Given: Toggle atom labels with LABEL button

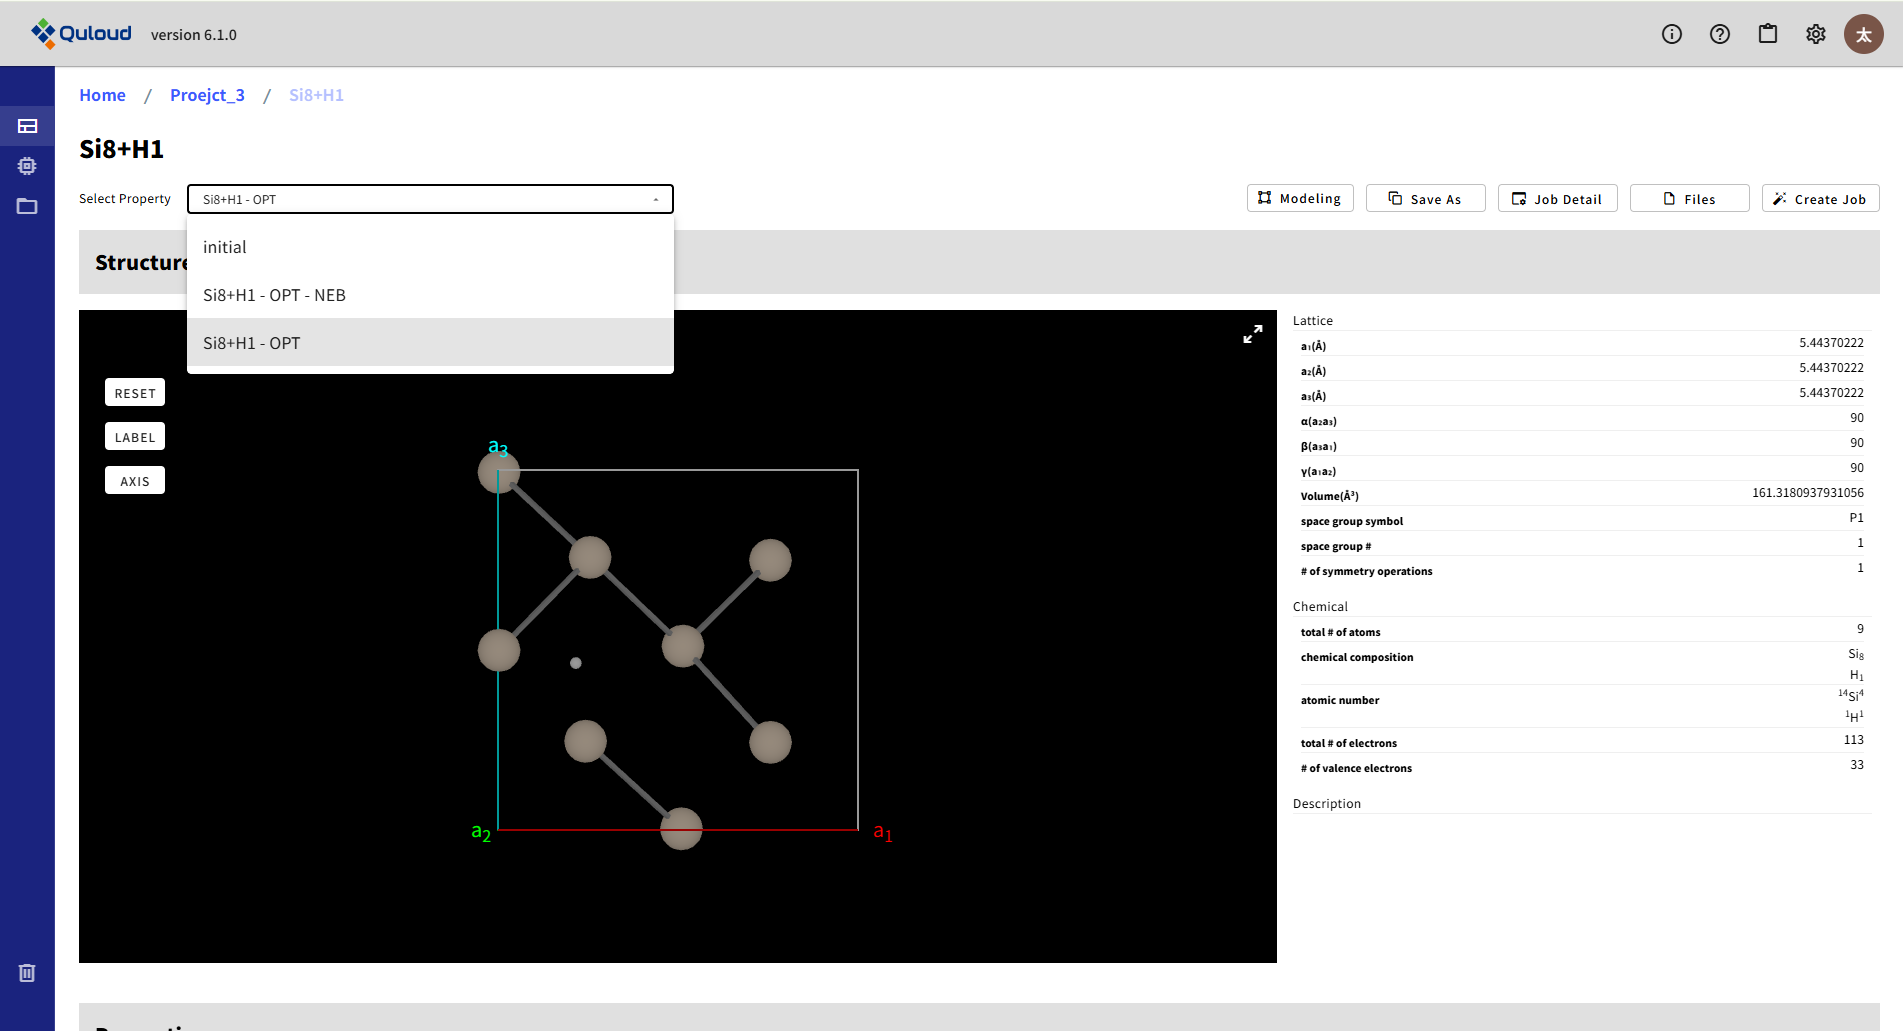Looking at the screenshot, I should (135, 437).
